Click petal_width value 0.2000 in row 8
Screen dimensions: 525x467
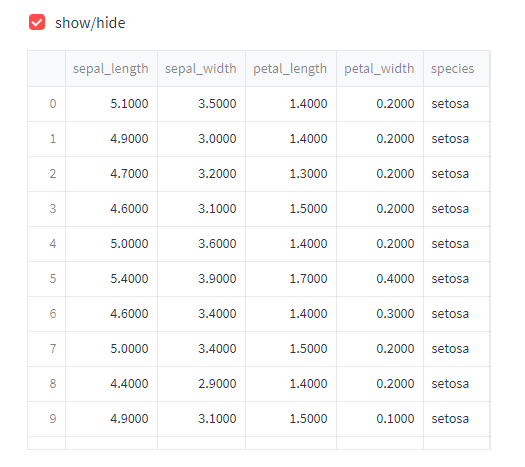coord(395,384)
